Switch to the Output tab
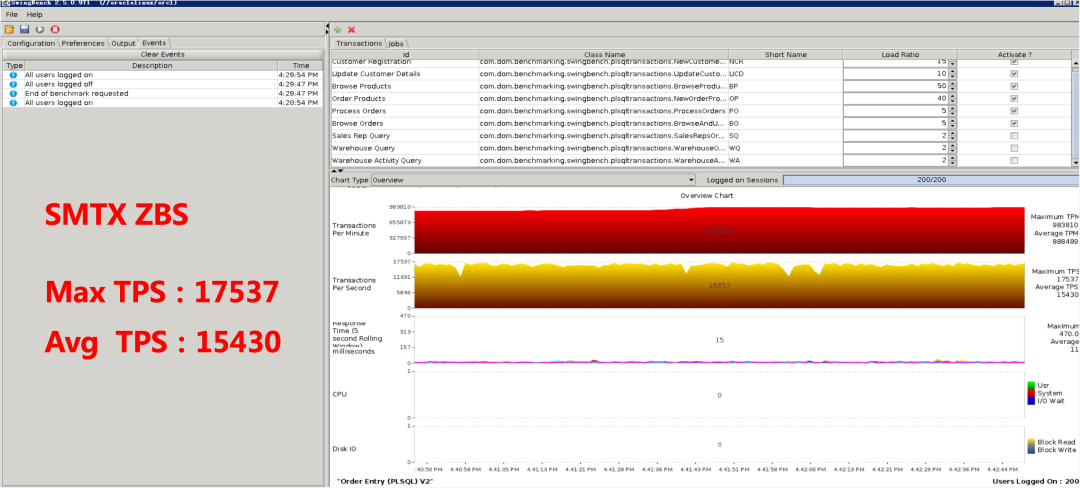Viewport: 1080px width, 488px height. (x=123, y=43)
